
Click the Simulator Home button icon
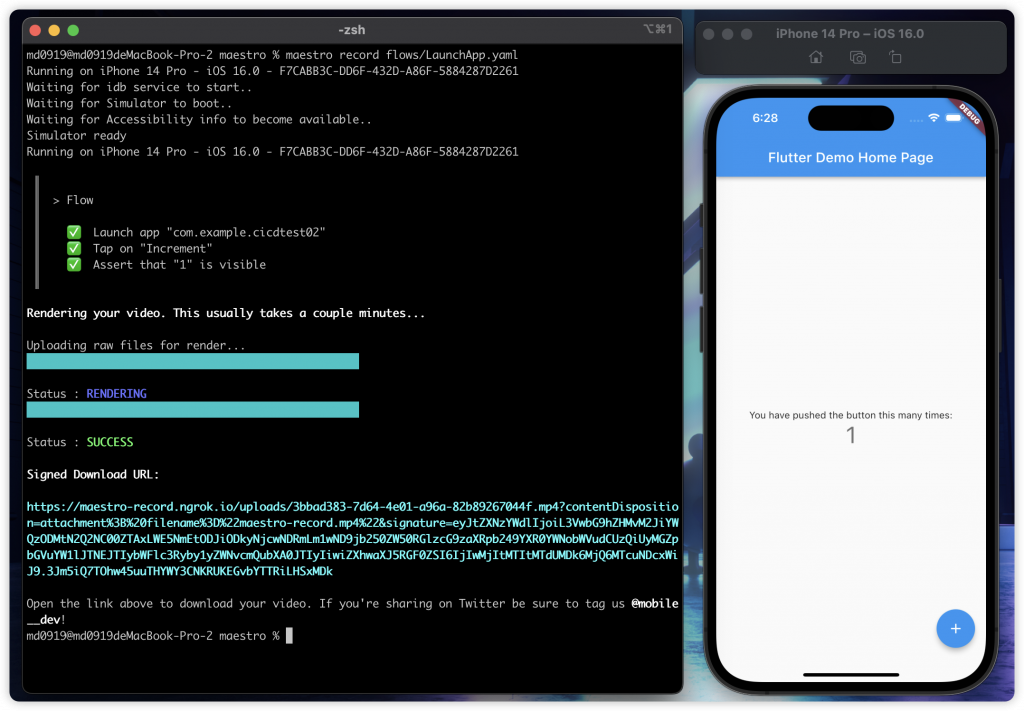click(816, 57)
